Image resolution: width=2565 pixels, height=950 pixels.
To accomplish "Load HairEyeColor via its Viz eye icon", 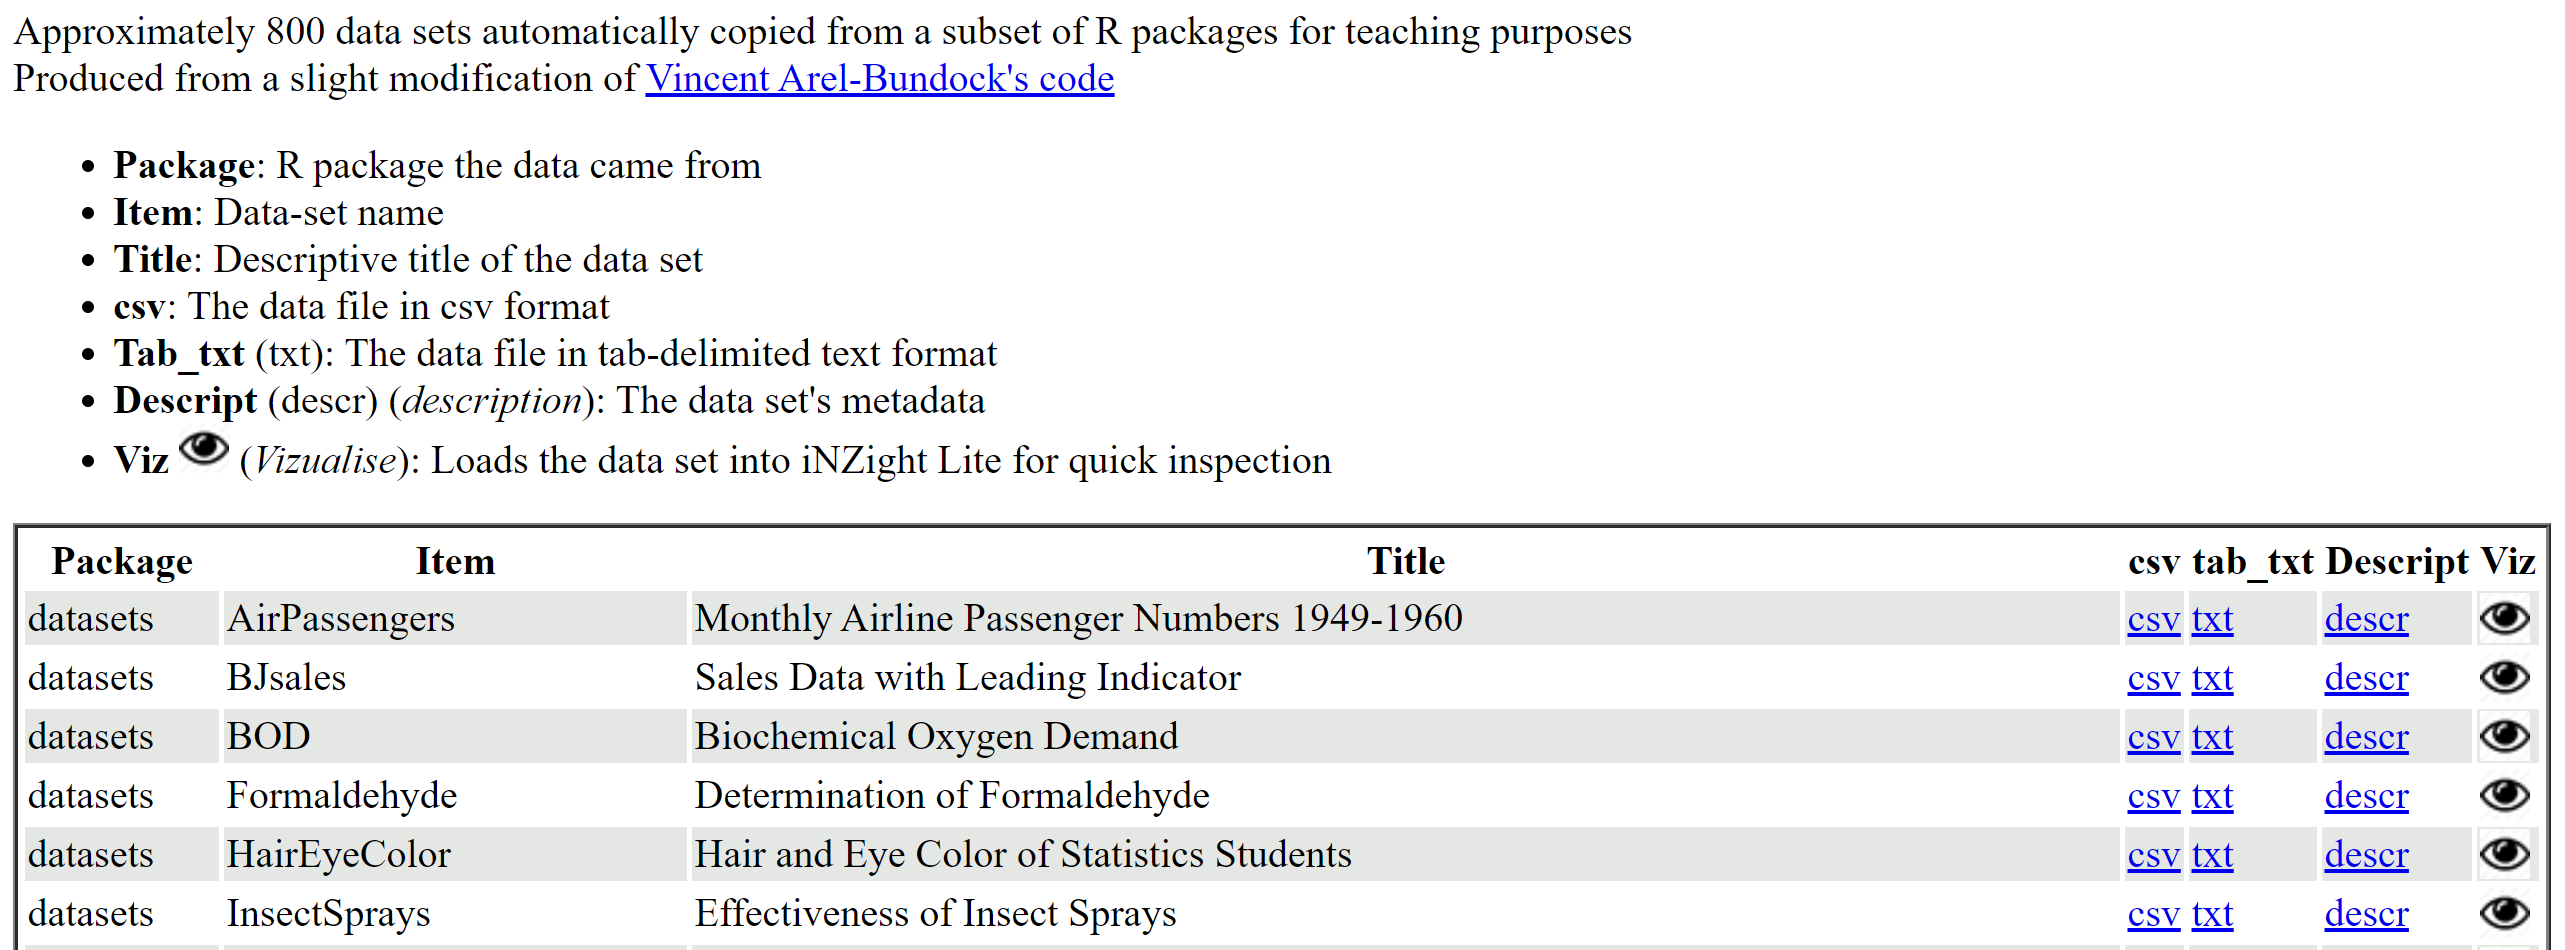I will [x=2504, y=854].
